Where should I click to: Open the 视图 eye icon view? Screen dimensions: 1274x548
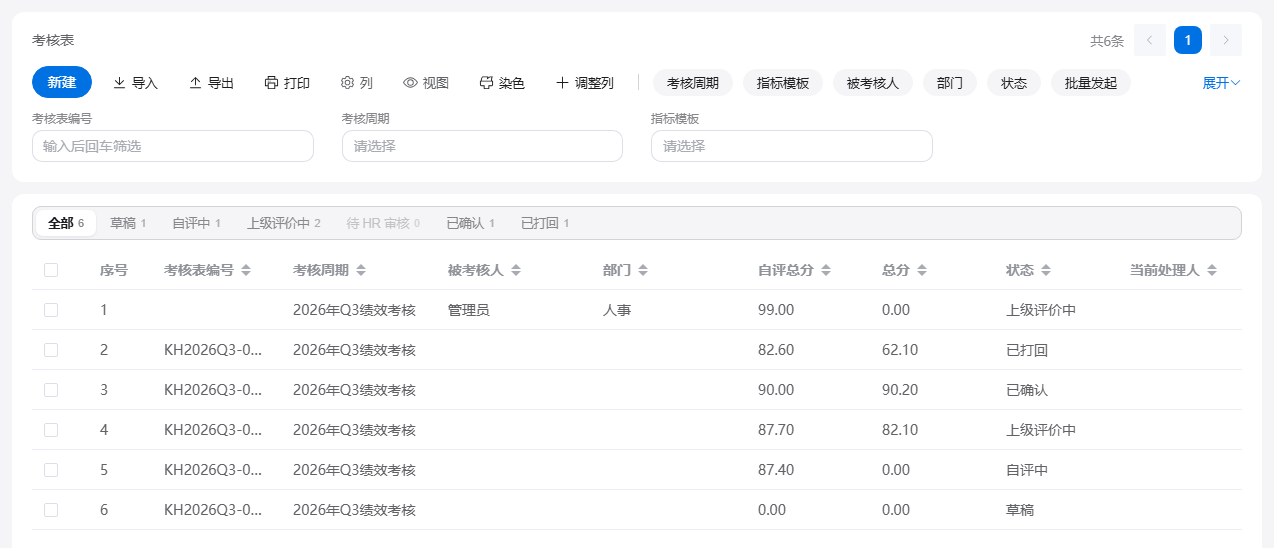click(x=410, y=83)
